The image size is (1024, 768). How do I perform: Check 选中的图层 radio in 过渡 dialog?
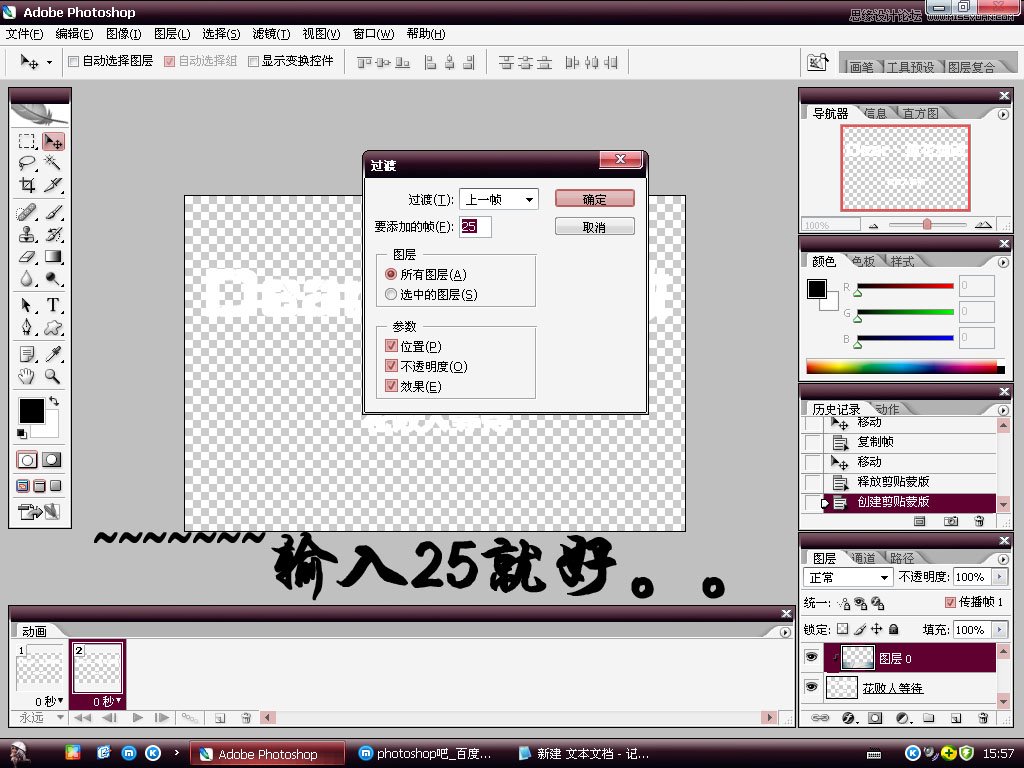[x=389, y=291]
